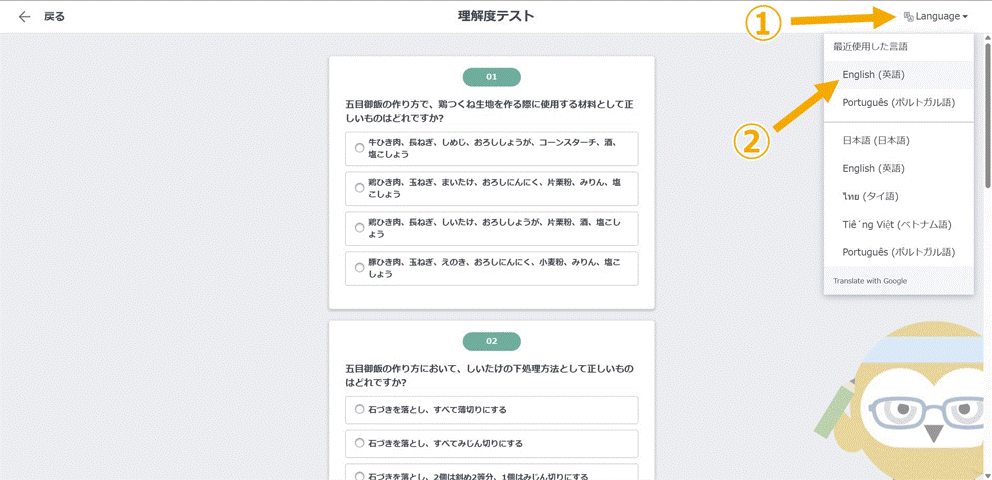
Task: Select radio for 鶏ひき肉、長ねぎ、しいたけ answer
Action: tap(359, 228)
